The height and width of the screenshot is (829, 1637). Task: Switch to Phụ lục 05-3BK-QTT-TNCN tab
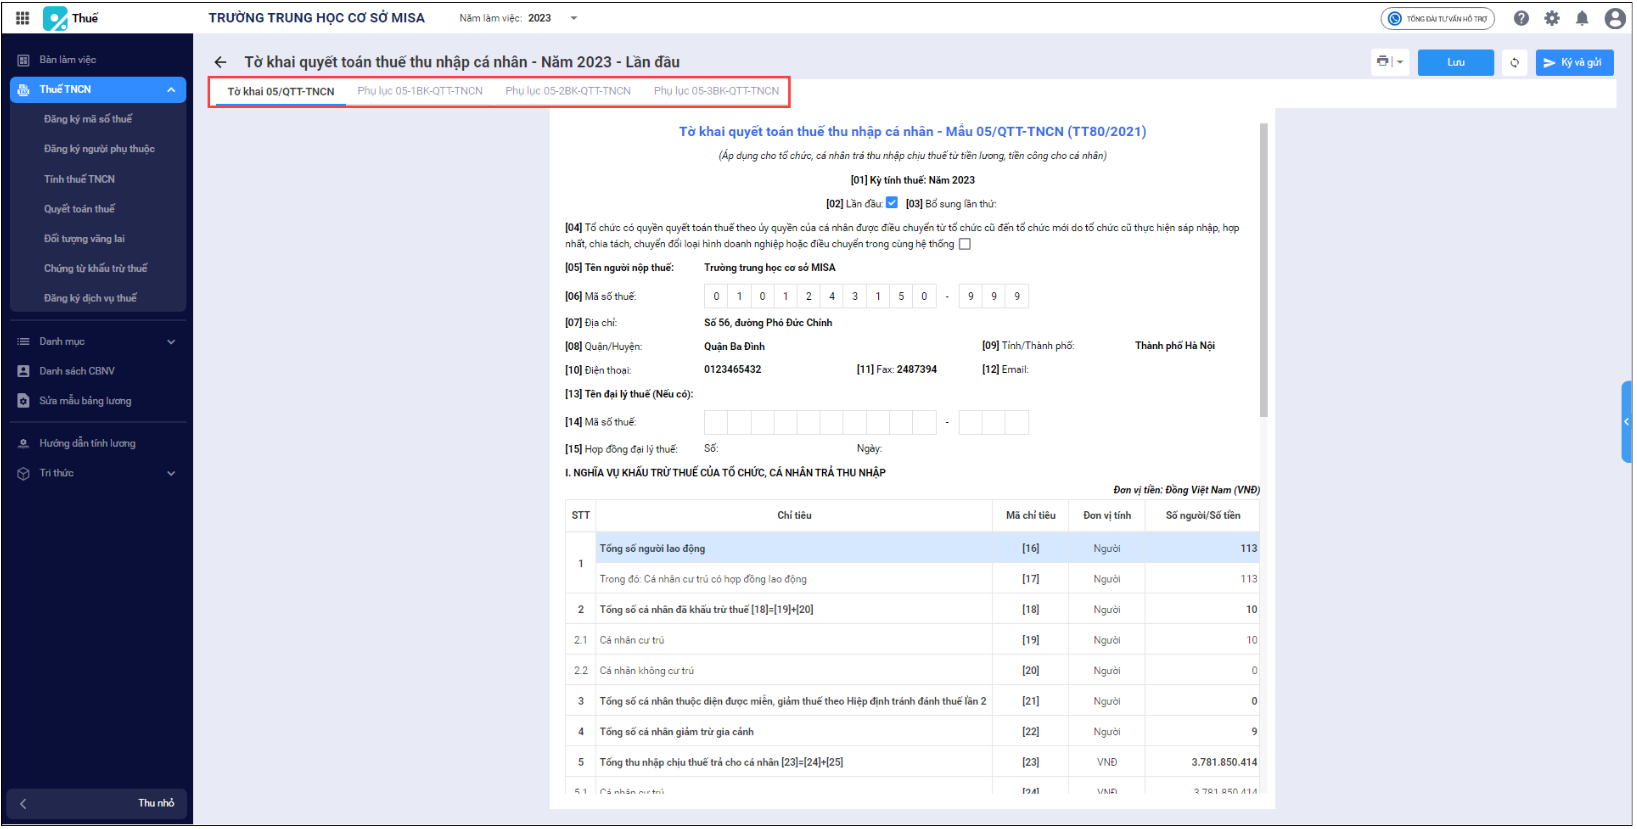tap(716, 92)
